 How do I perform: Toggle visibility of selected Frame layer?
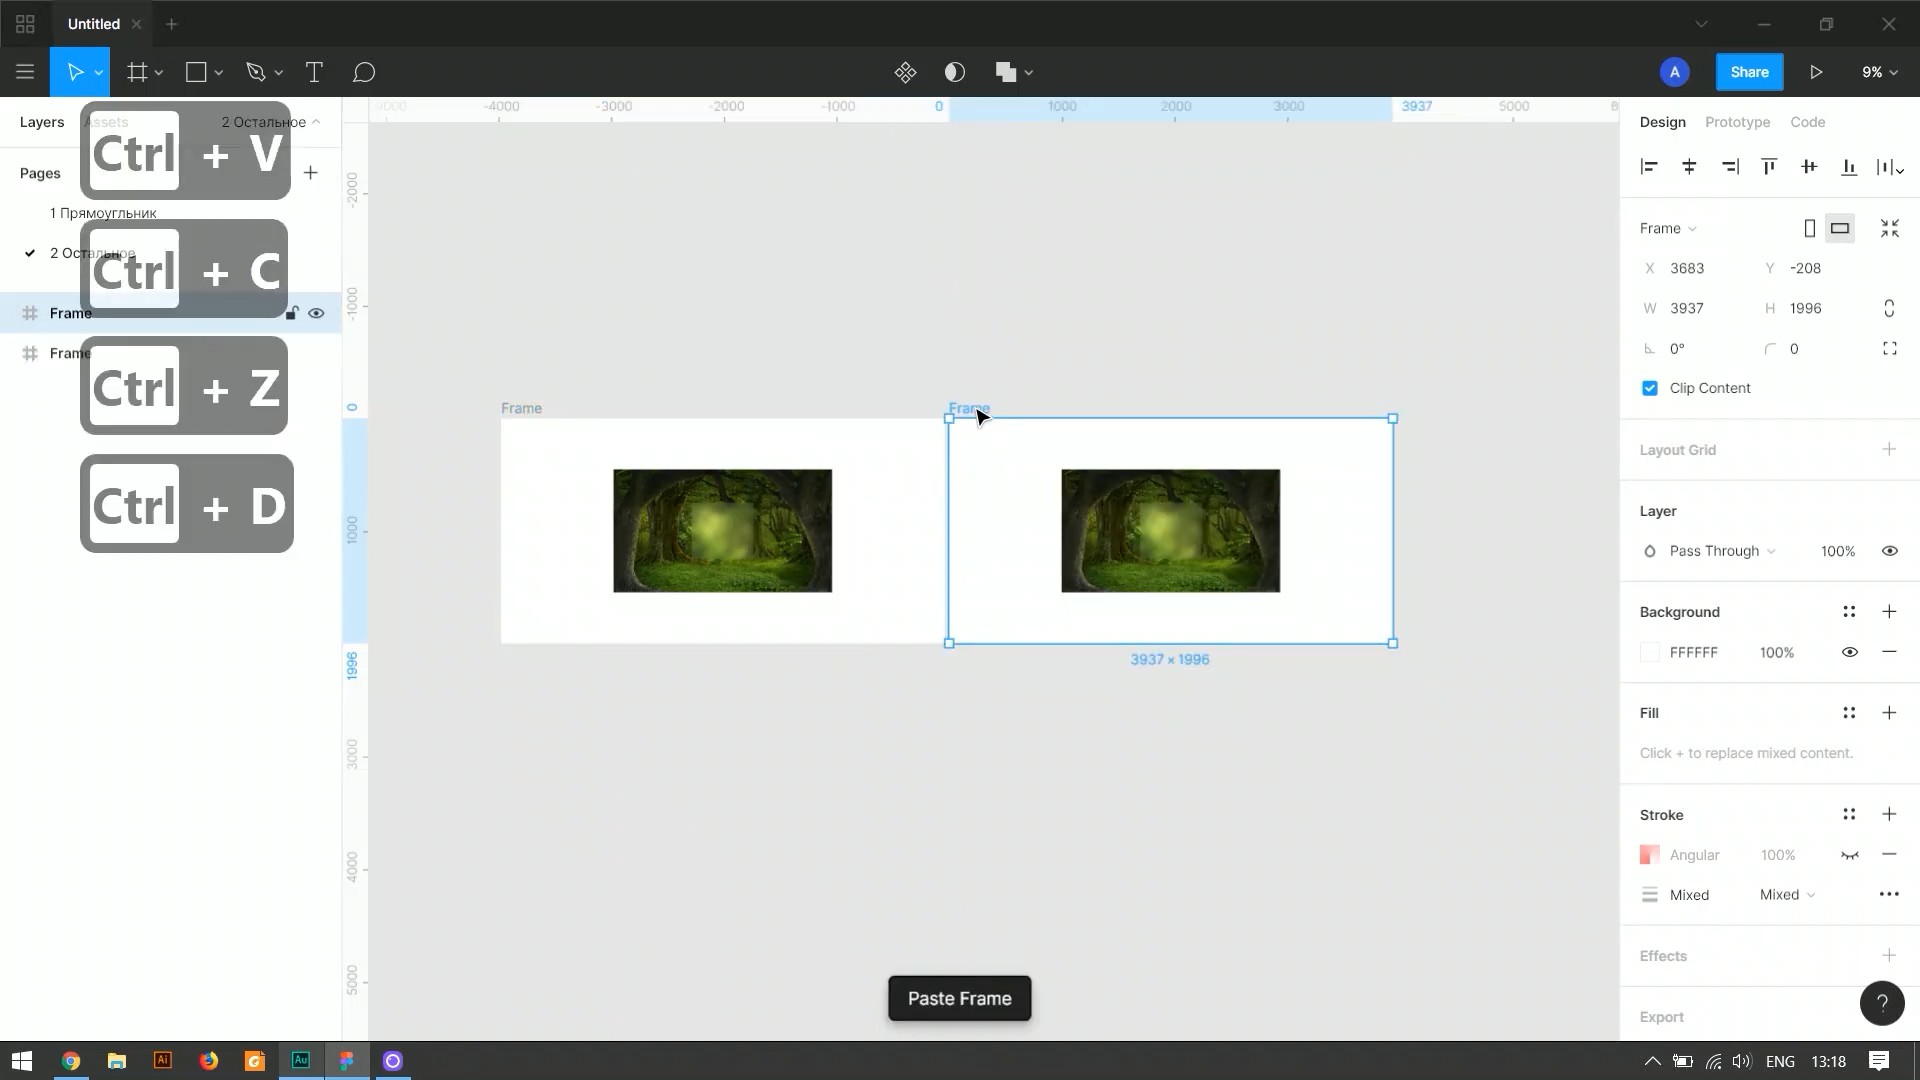[x=316, y=313]
